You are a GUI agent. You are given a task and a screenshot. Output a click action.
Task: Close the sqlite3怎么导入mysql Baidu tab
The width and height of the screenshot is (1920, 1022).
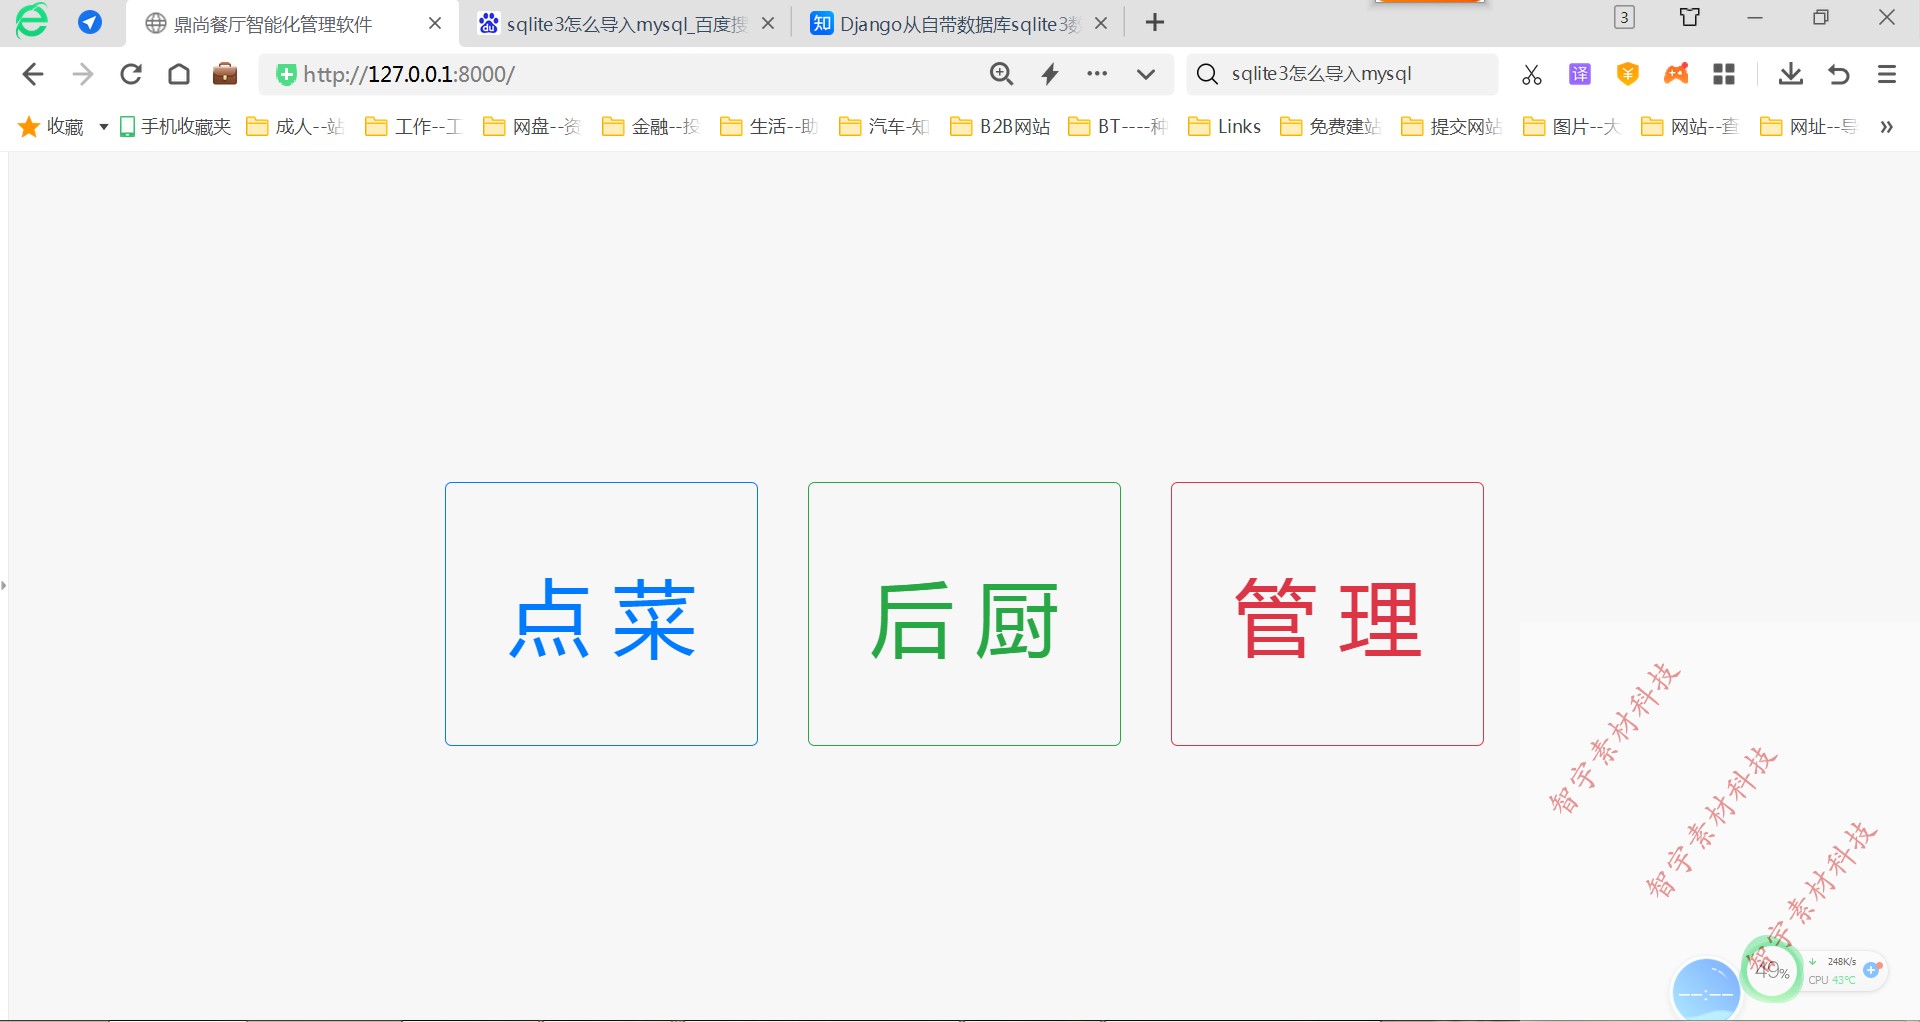click(768, 23)
